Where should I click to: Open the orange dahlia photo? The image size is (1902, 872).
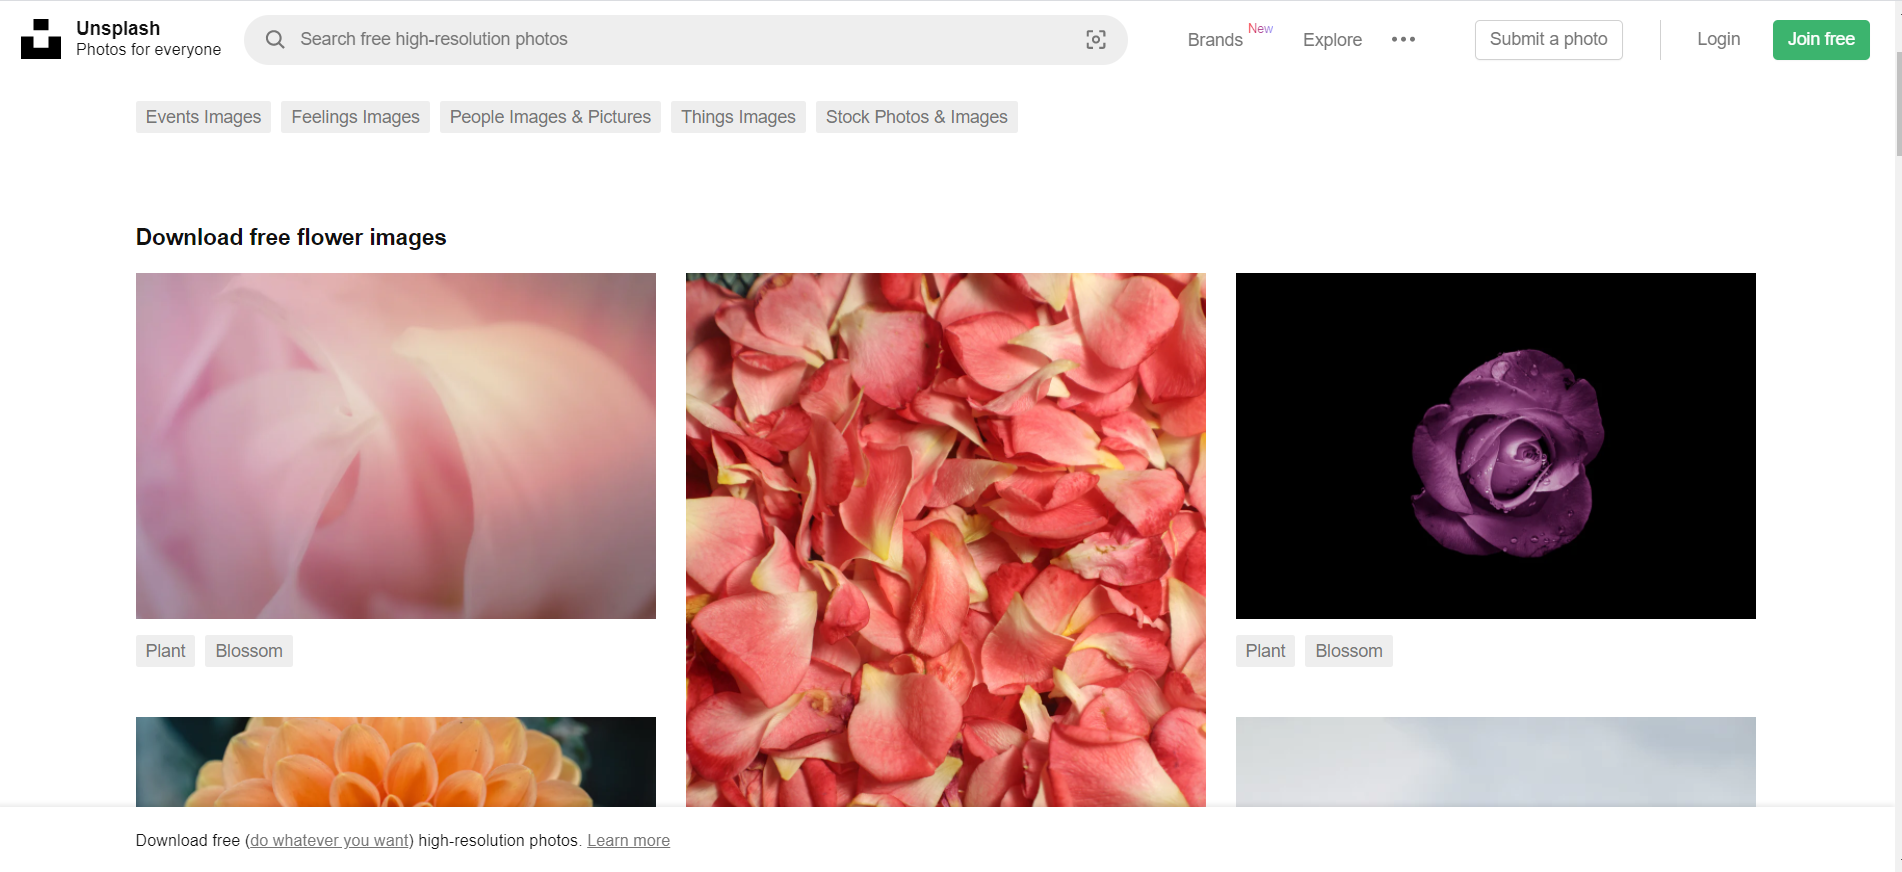[396, 762]
